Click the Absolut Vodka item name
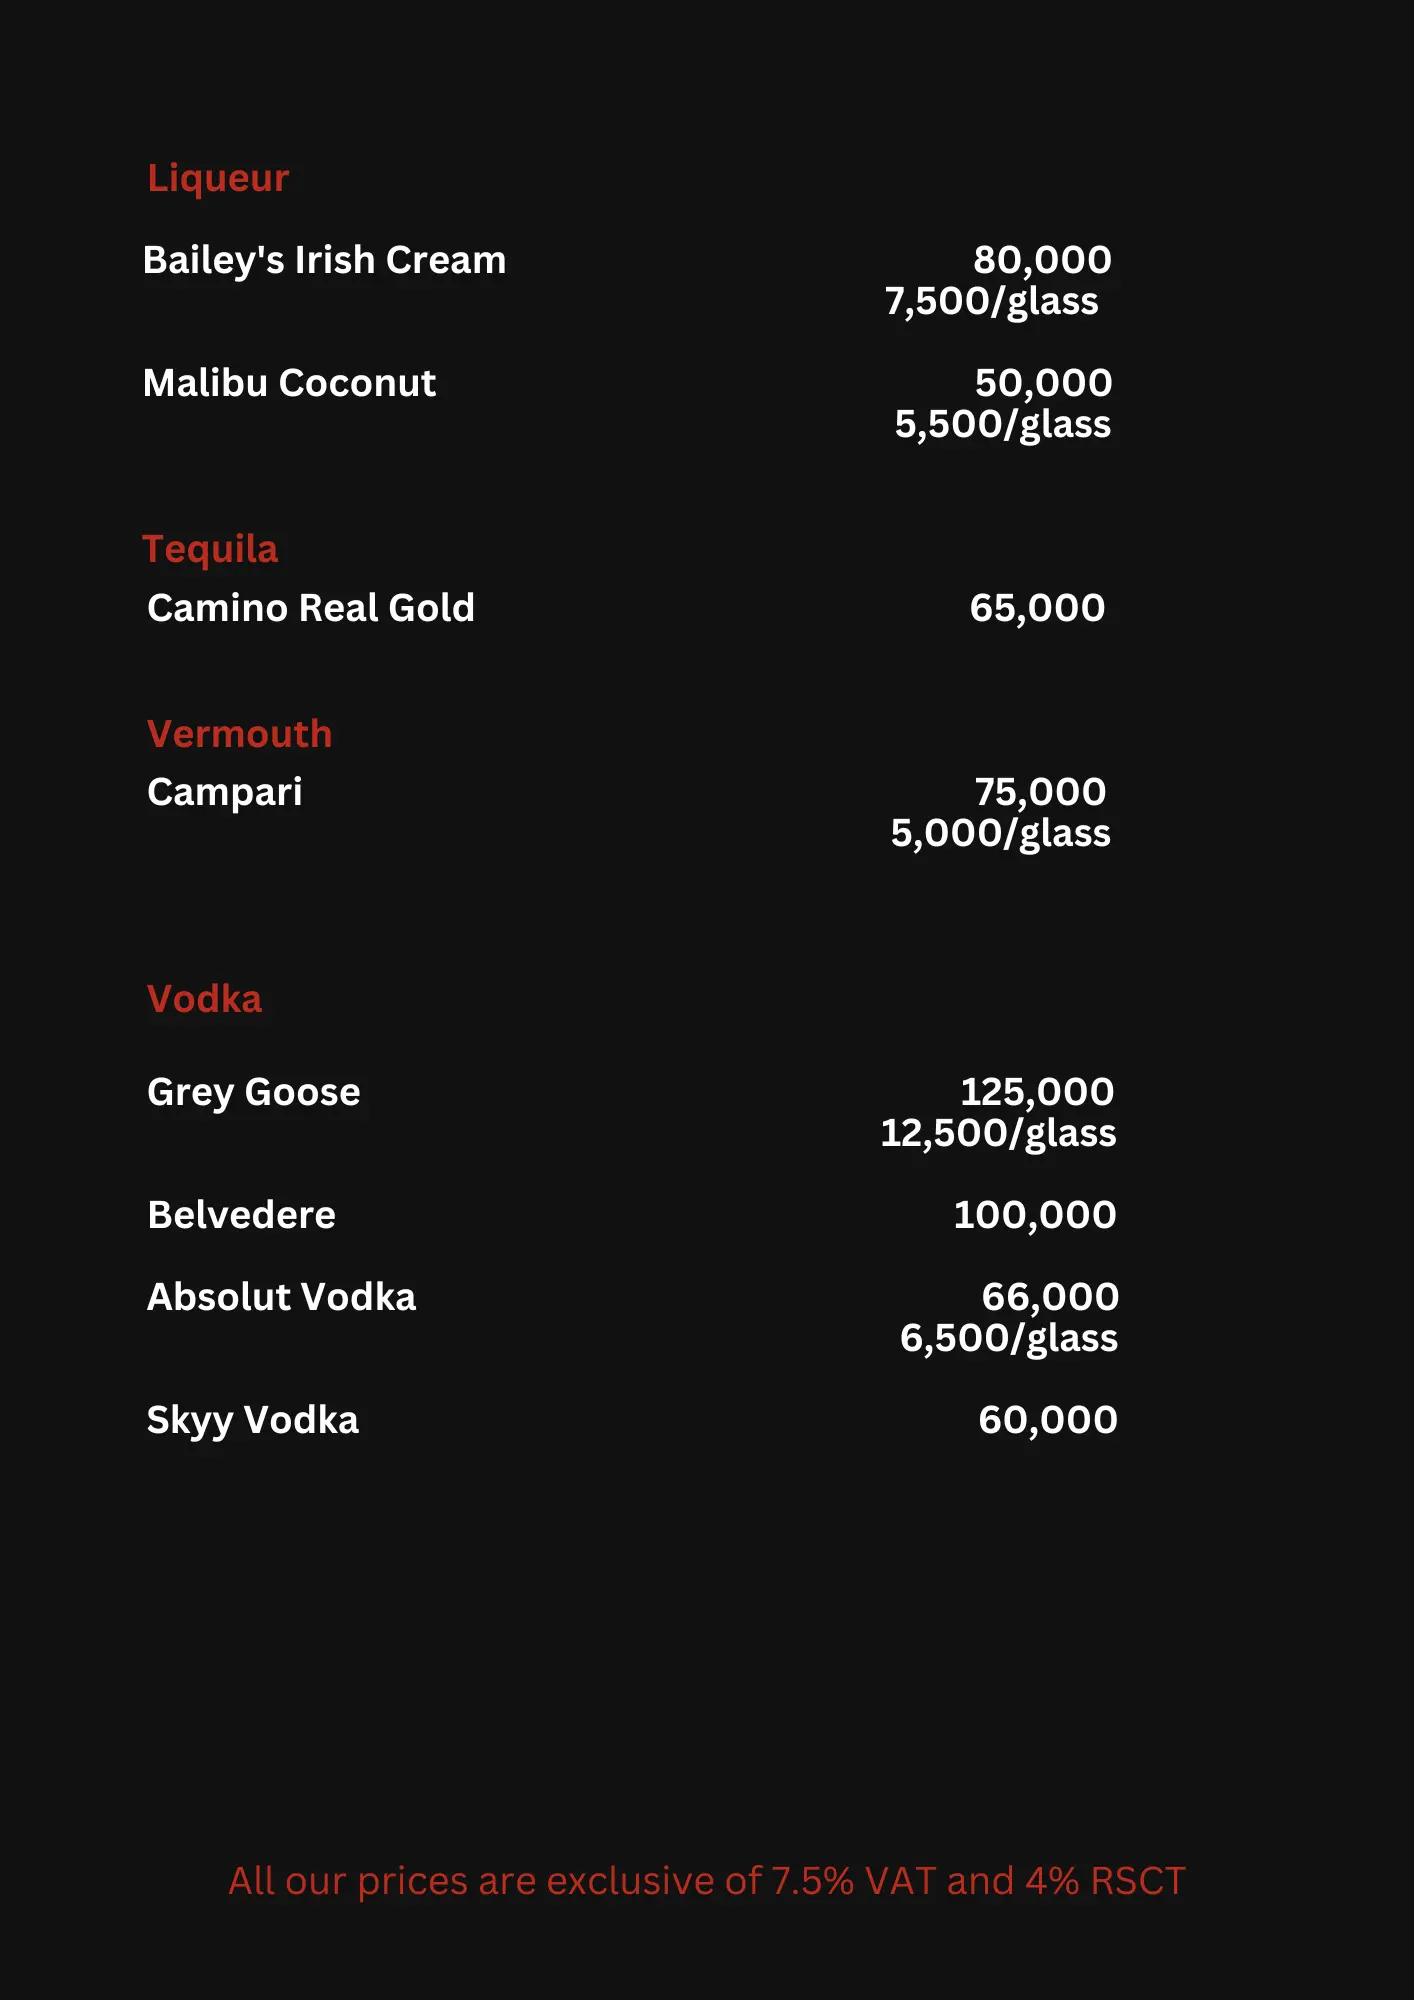Image resolution: width=1414 pixels, height=2000 pixels. [281, 1297]
